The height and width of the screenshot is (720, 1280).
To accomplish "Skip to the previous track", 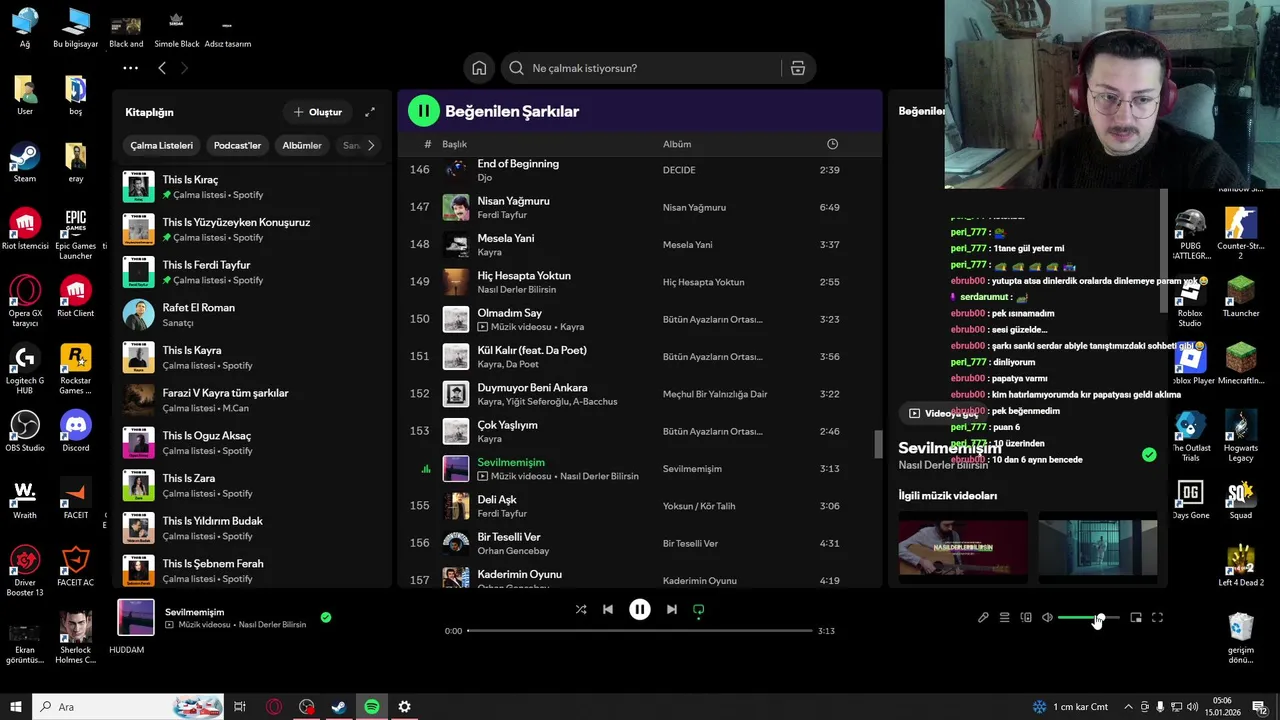I will 608,609.
